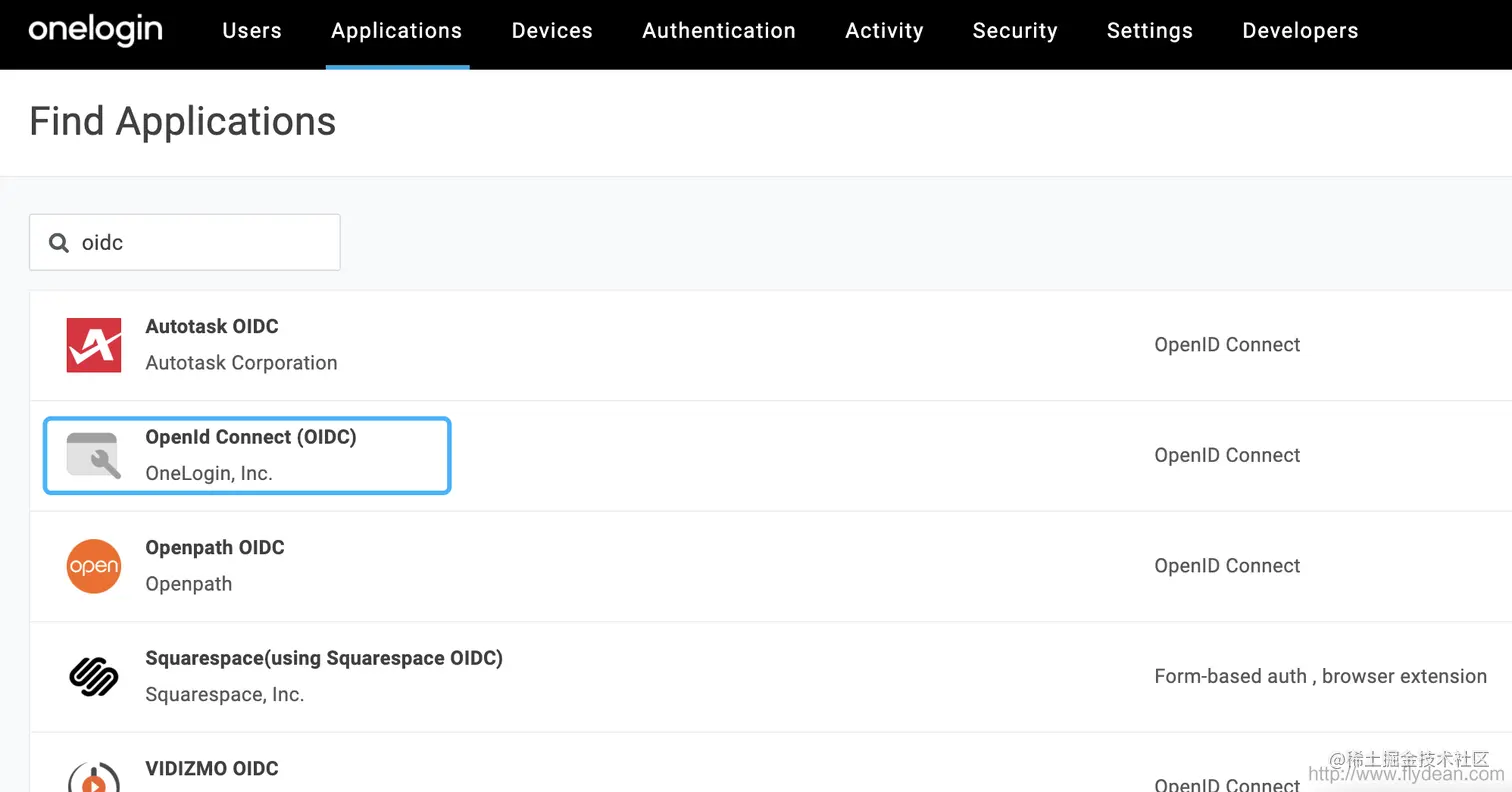
Task: Open the Authentication menu
Action: [719, 31]
